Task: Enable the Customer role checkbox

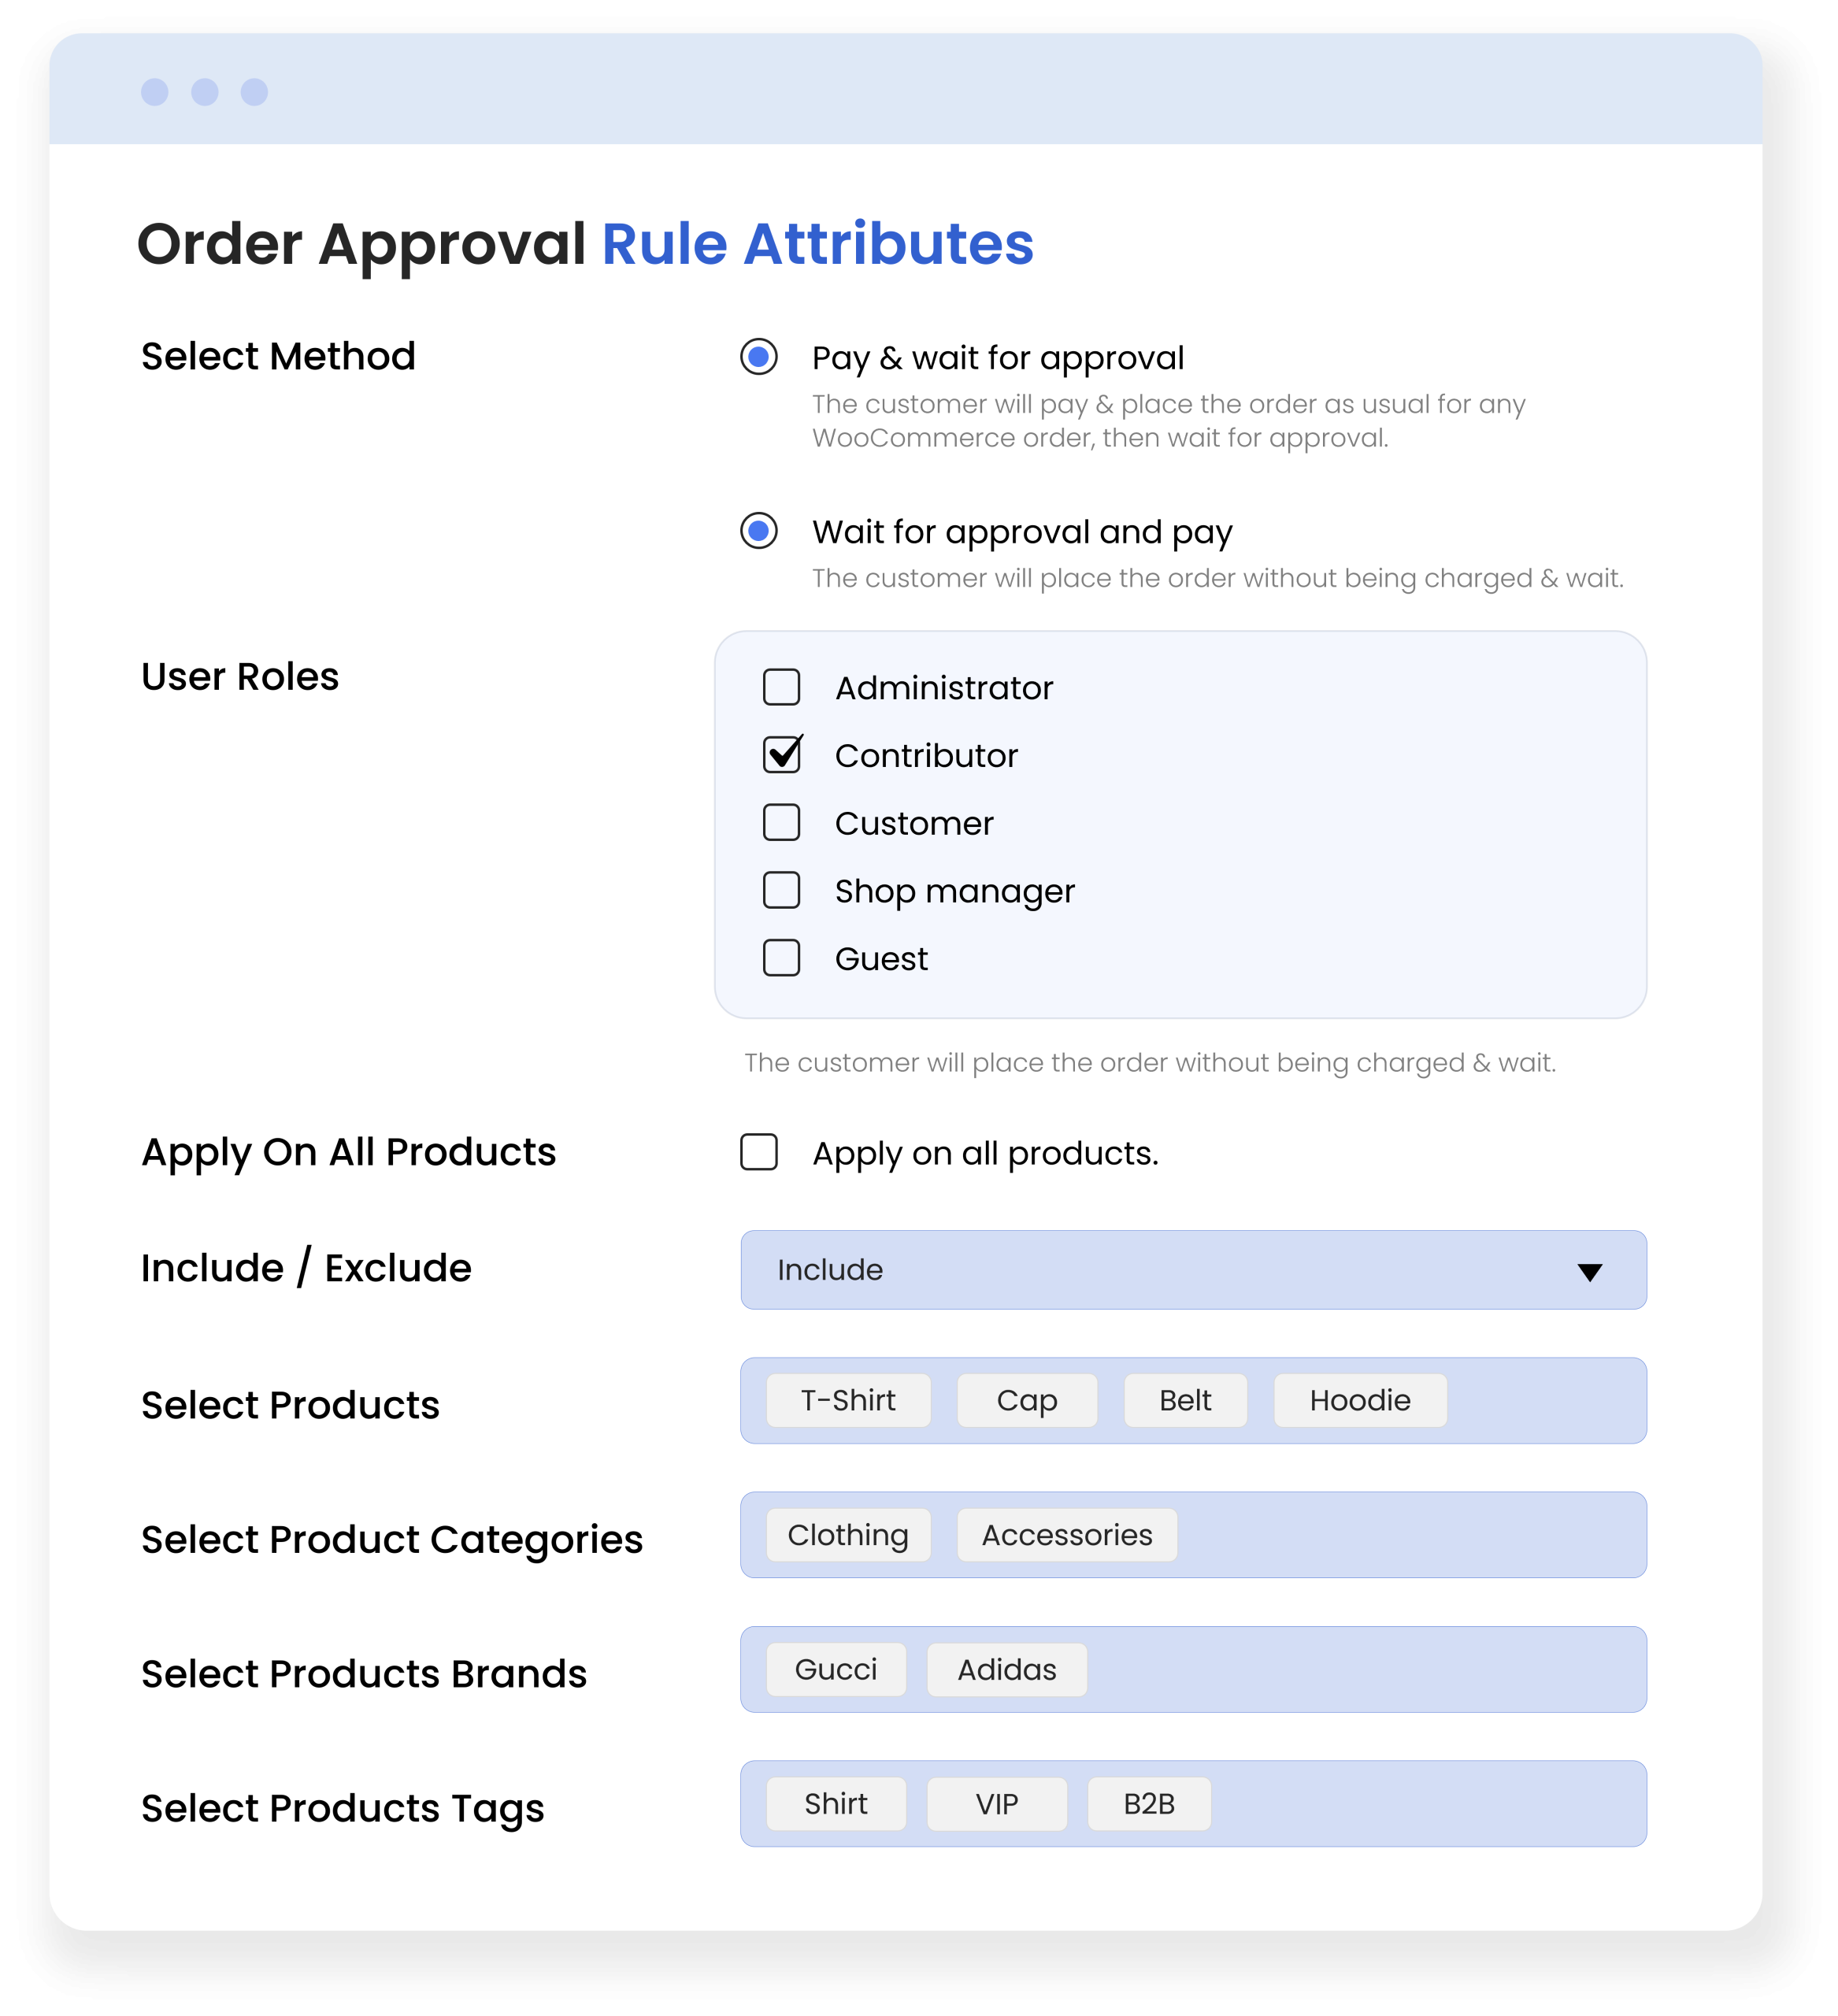Action: tap(781, 823)
